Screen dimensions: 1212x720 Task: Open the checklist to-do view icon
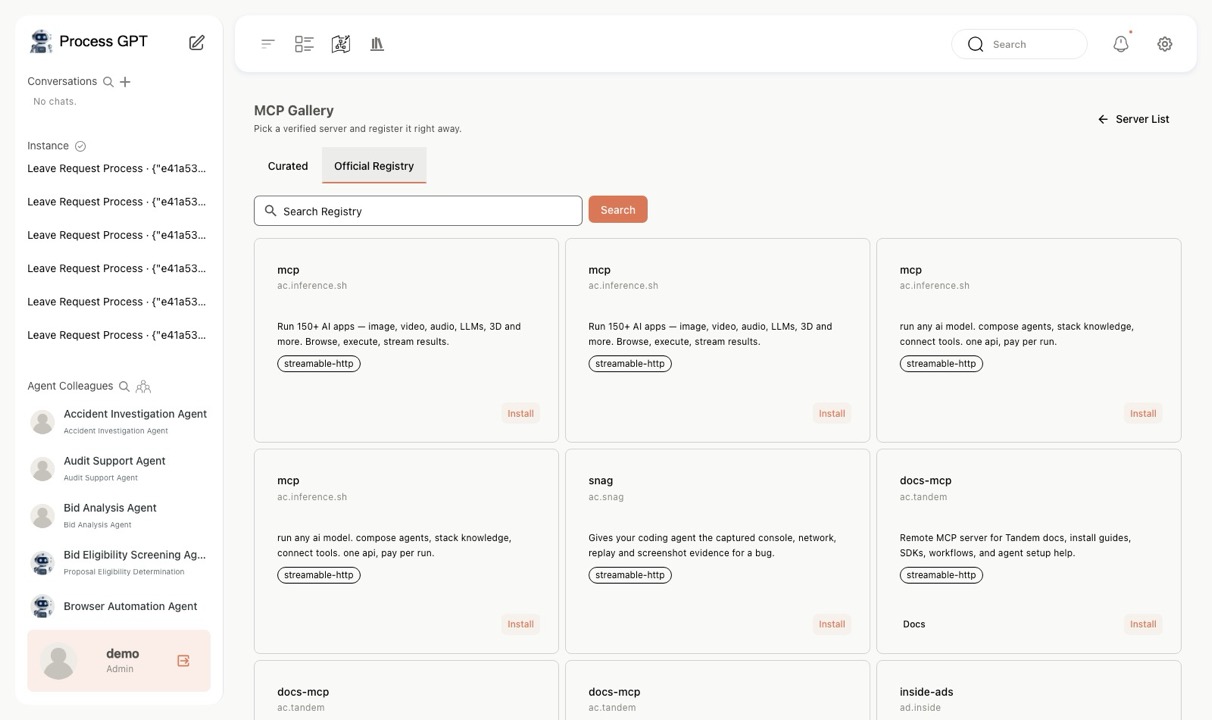pos(304,44)
